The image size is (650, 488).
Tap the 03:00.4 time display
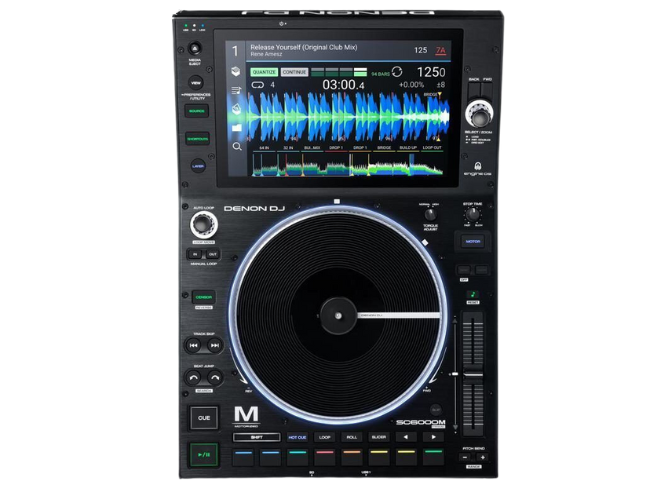[343, 85]
